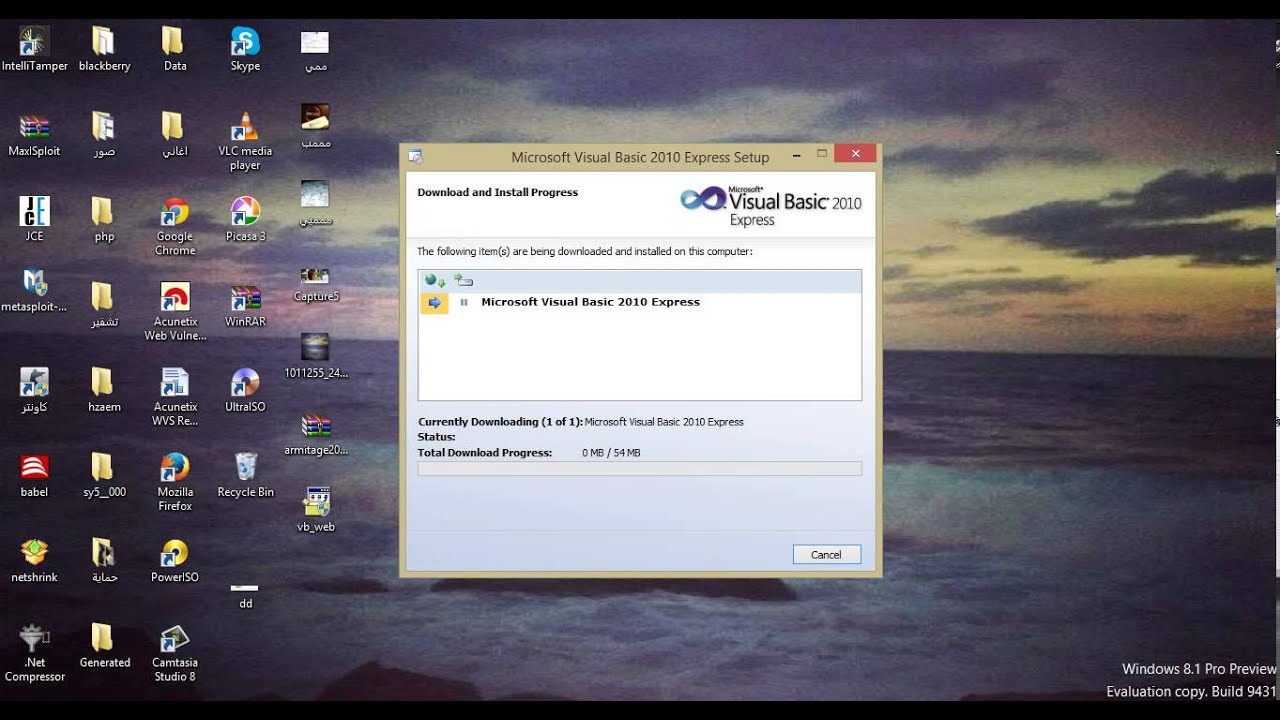Click the 0 MB / 54 MB progress text

pos(611,453)
